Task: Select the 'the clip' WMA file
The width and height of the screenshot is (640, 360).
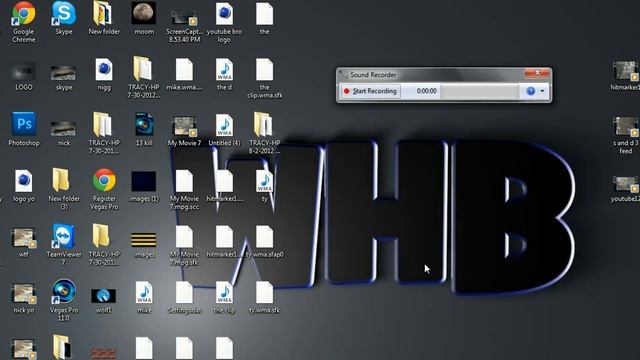Action: tap(224, 292)
